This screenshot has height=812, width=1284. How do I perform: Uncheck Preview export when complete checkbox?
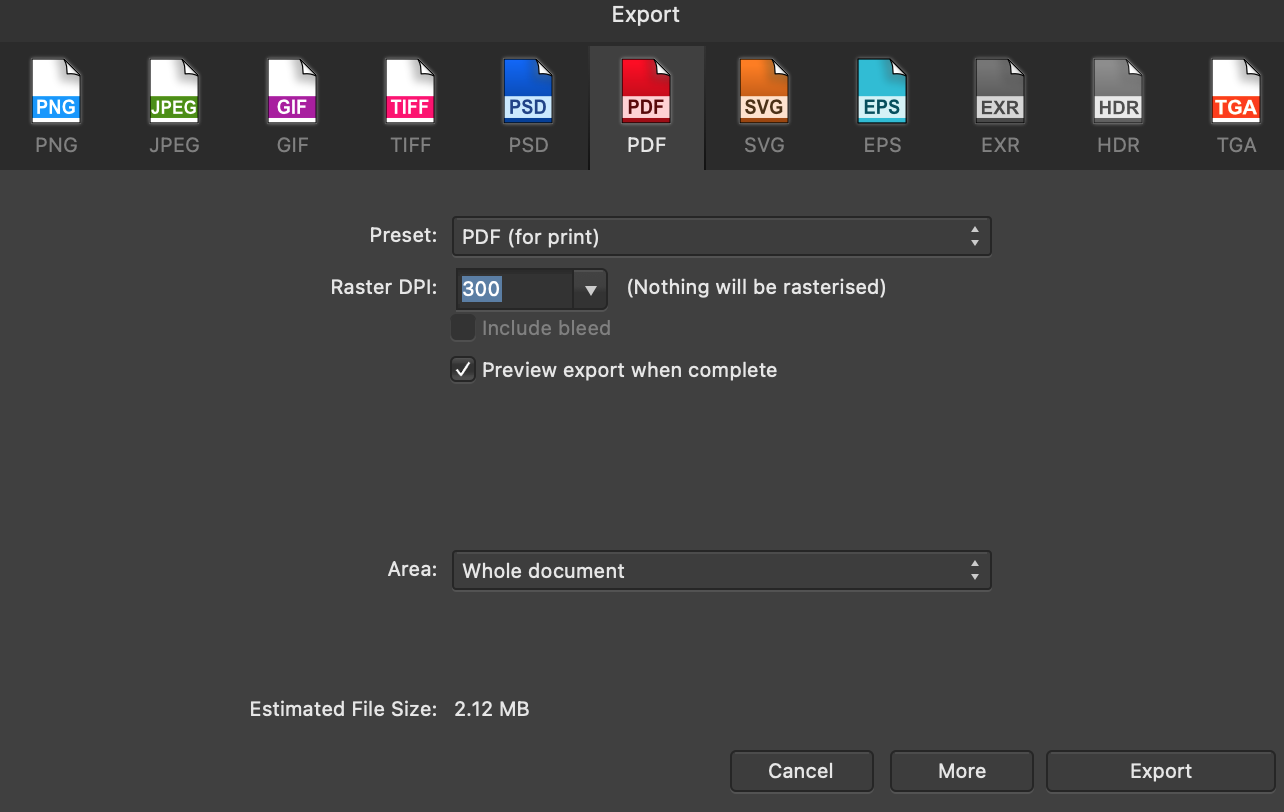pyautogui.click(x=463, y=369)
